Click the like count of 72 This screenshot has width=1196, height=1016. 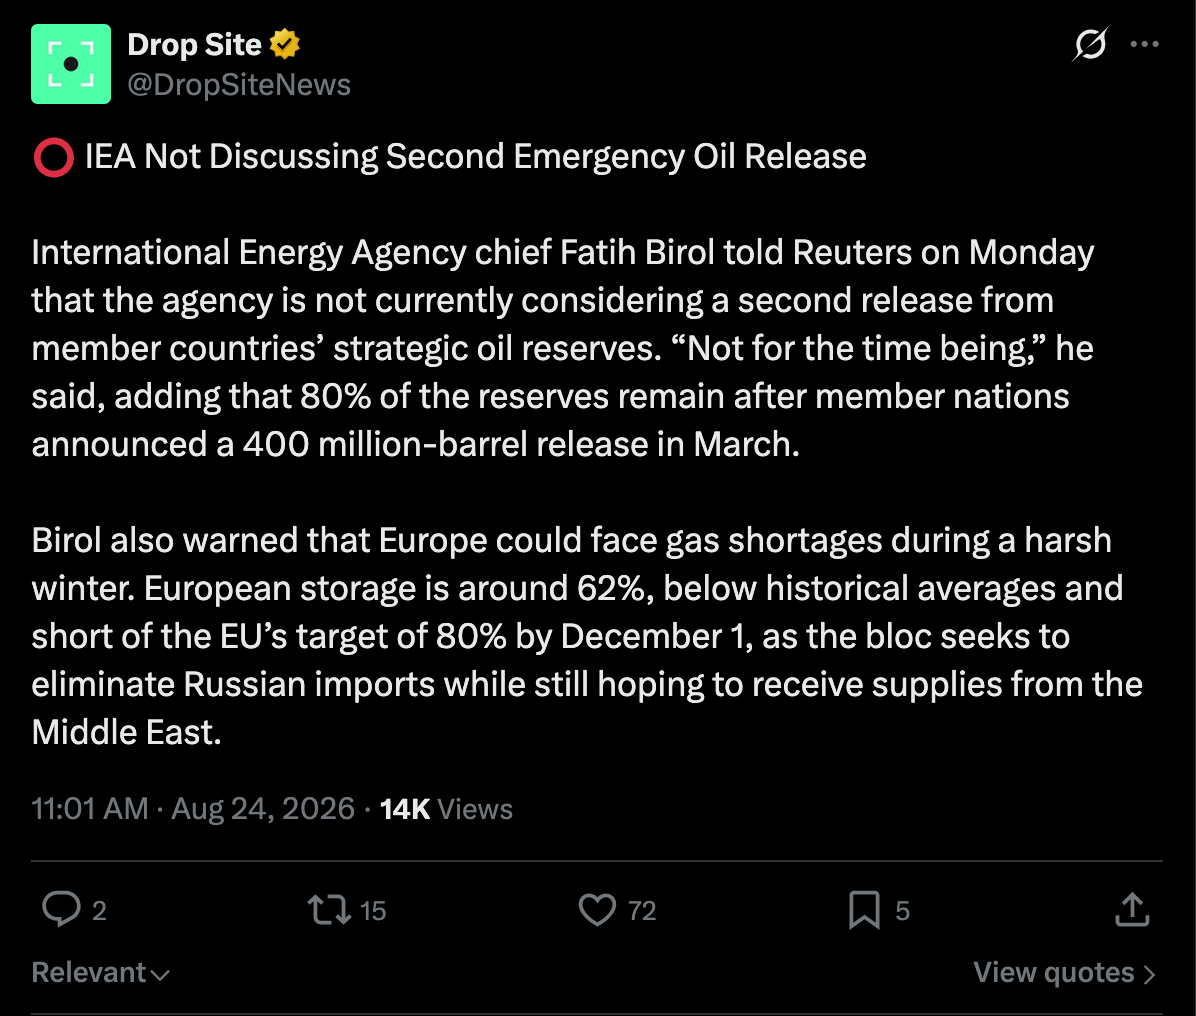642,911
